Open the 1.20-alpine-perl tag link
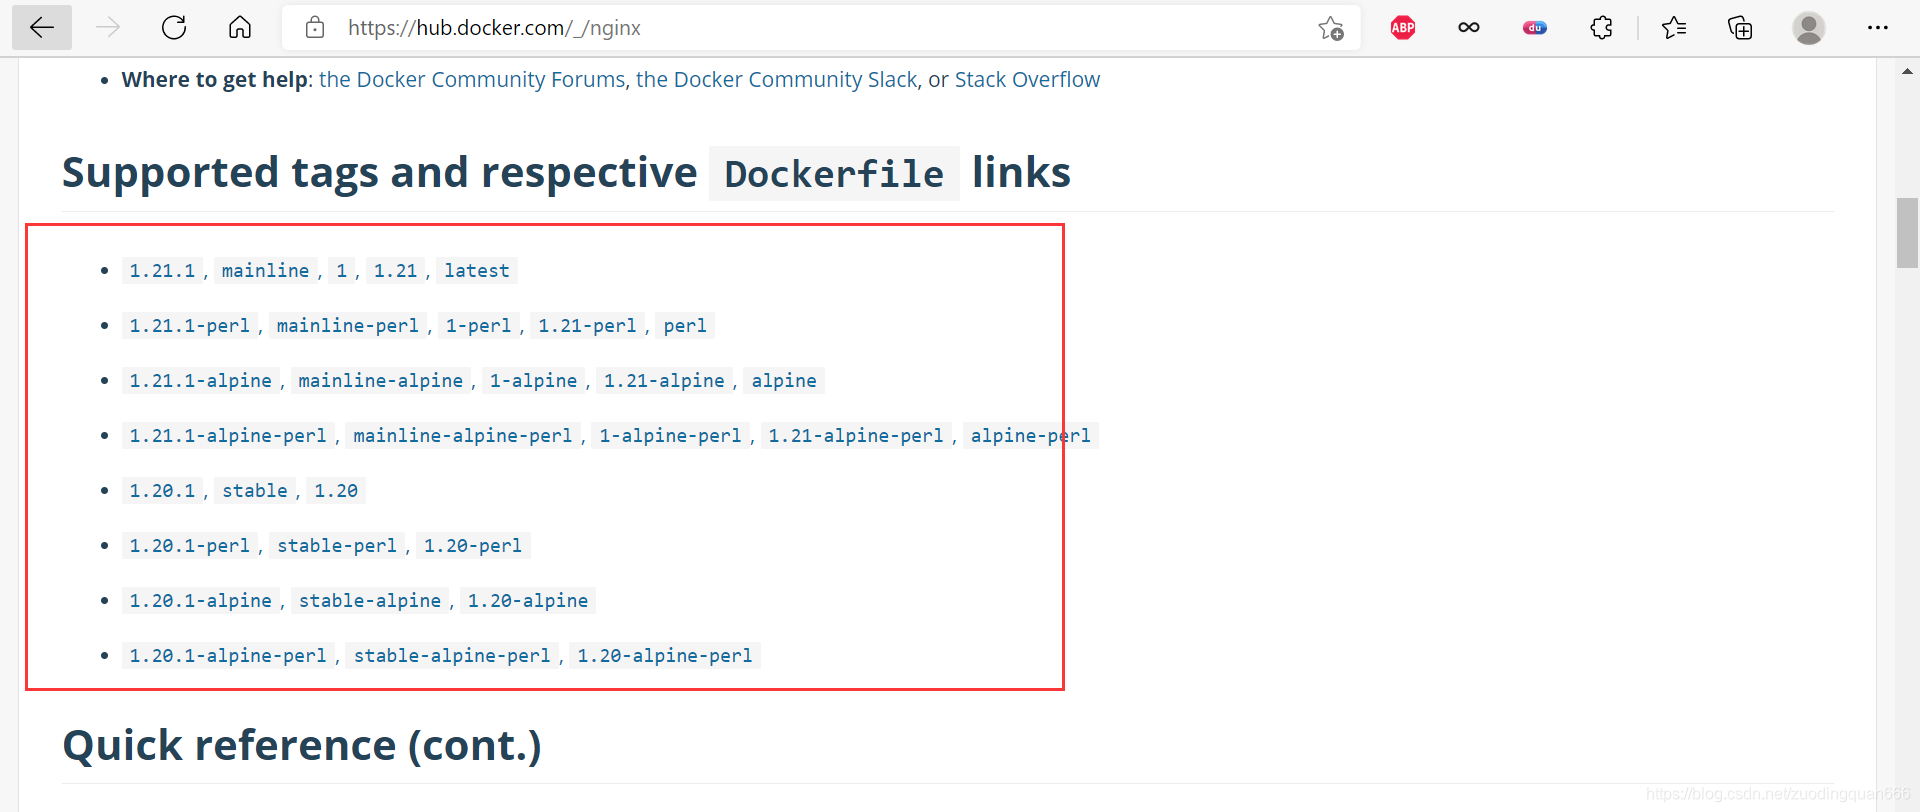The width and height of the screenshot is (1920, 812). [x=665, y=656]
